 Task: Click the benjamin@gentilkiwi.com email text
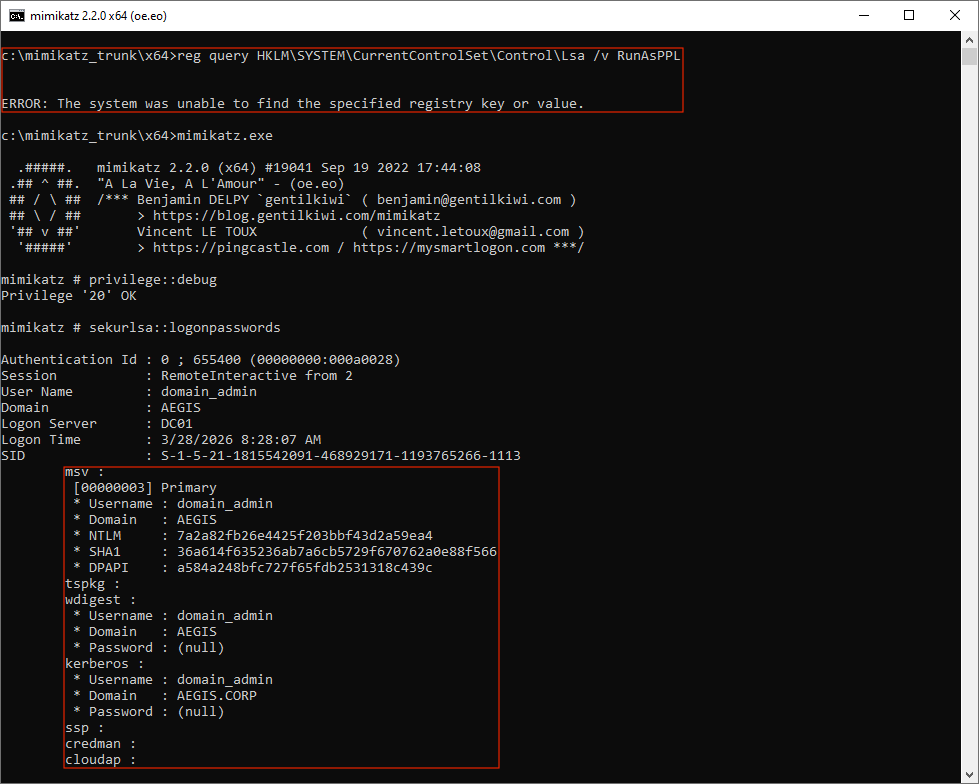[469, 200]
